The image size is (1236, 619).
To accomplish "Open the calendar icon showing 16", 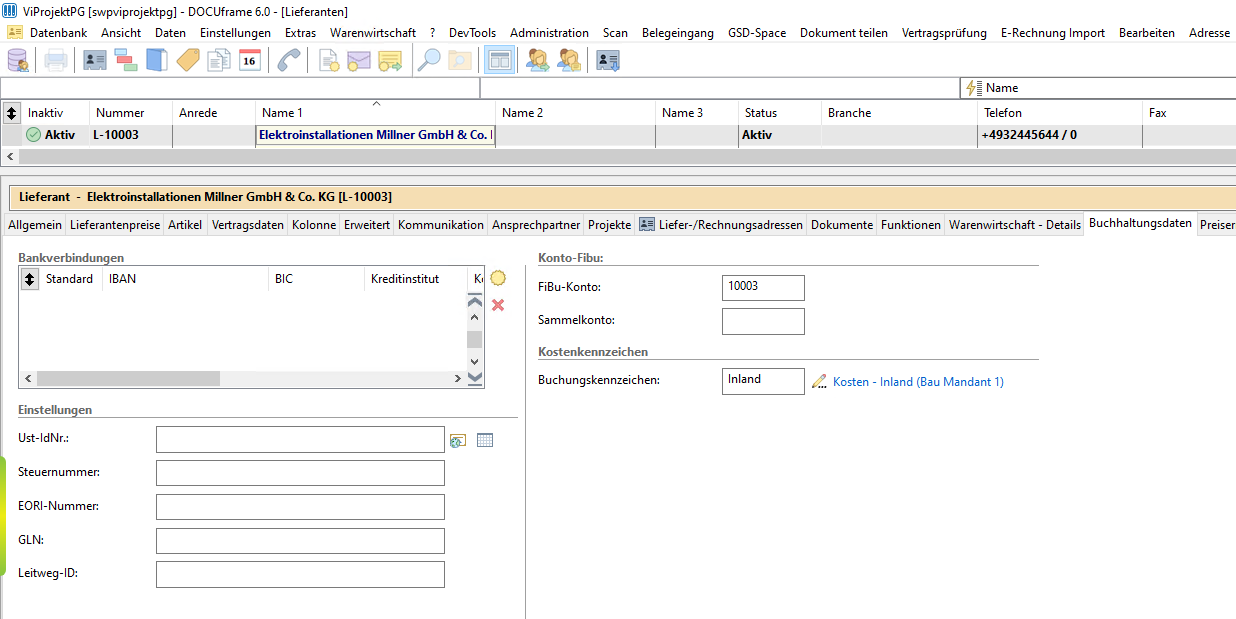I will tap(250, 60).
